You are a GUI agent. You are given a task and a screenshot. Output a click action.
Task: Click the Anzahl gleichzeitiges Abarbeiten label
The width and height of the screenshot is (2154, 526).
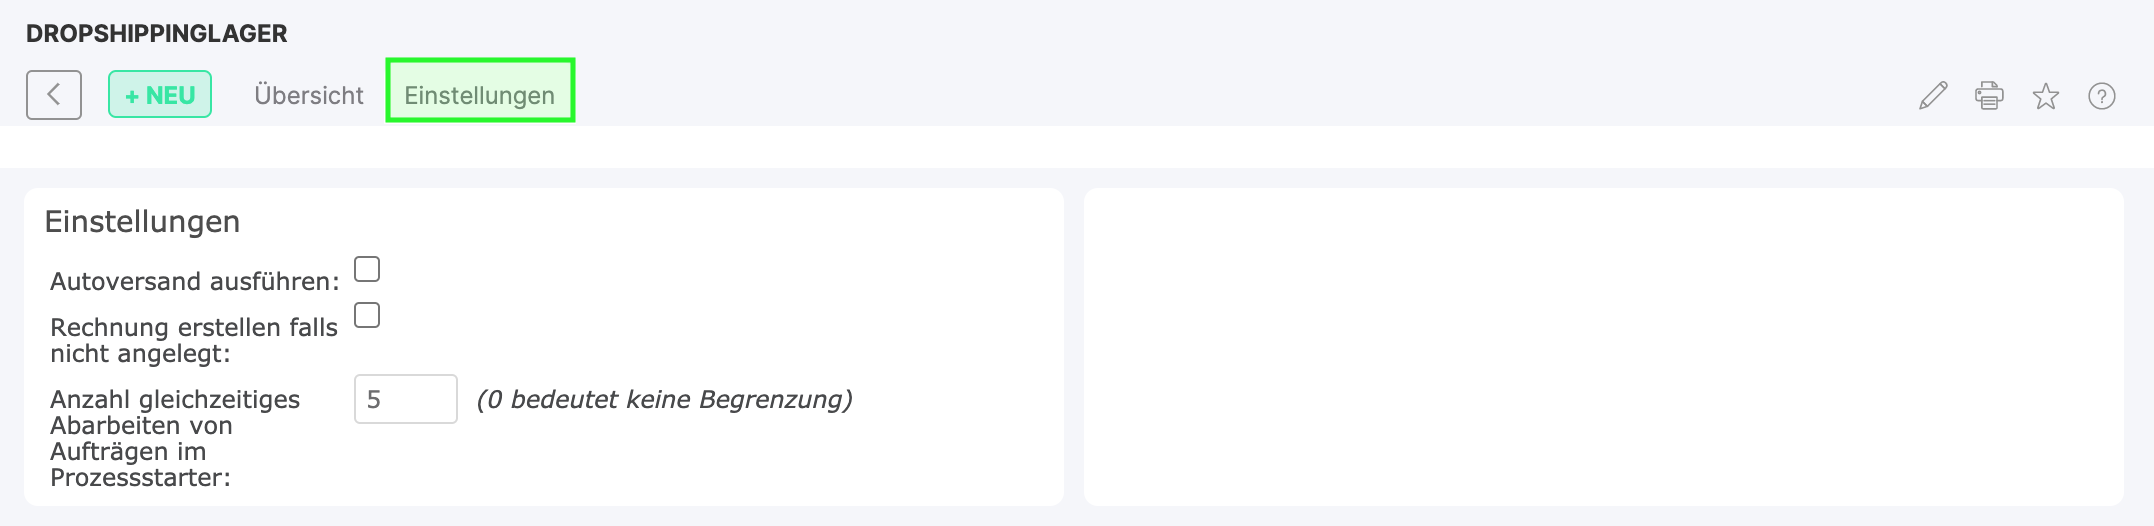click(175, 438)
